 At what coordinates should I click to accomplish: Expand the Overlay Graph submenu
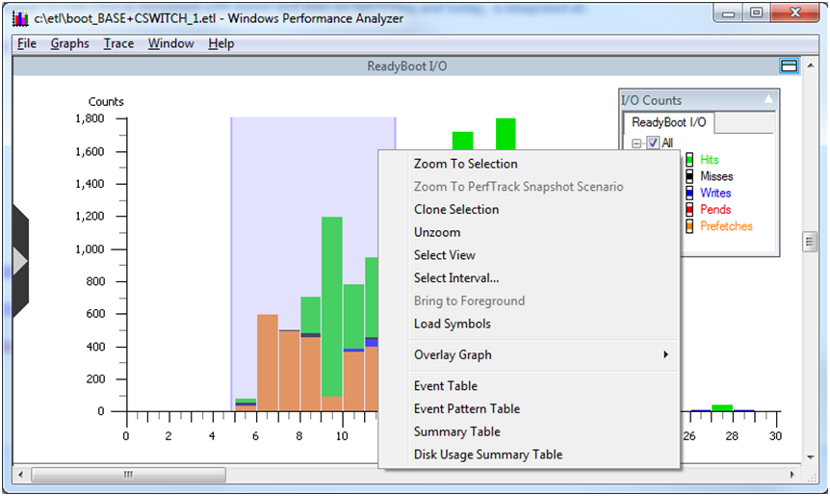[529, 355]
